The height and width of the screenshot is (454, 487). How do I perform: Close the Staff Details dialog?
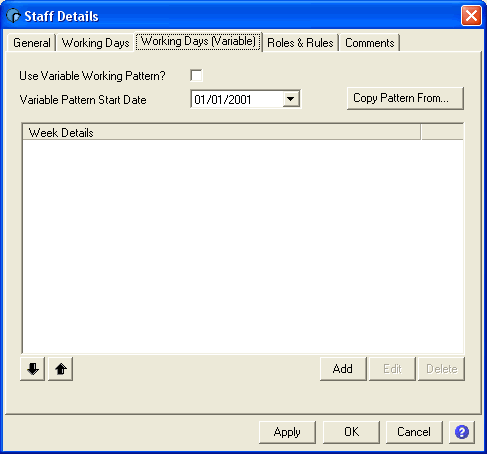pos(471,15)
